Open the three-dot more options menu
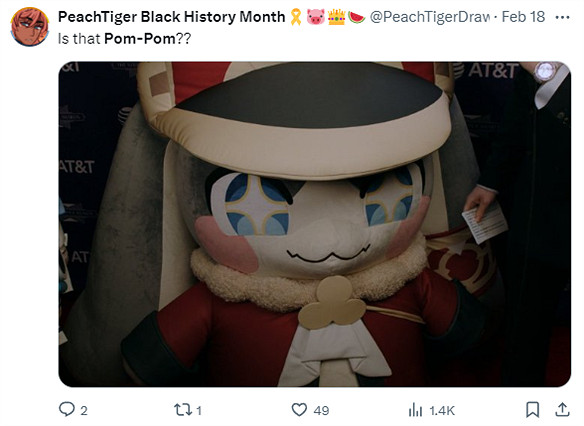 click(x=562, y=17)
